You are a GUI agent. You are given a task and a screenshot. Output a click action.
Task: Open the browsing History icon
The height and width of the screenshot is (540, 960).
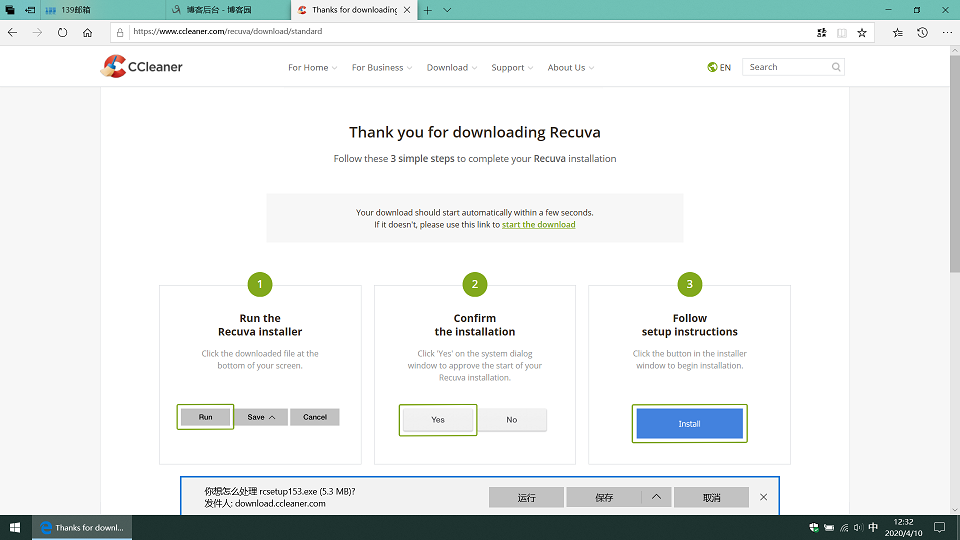pos(923,33)
